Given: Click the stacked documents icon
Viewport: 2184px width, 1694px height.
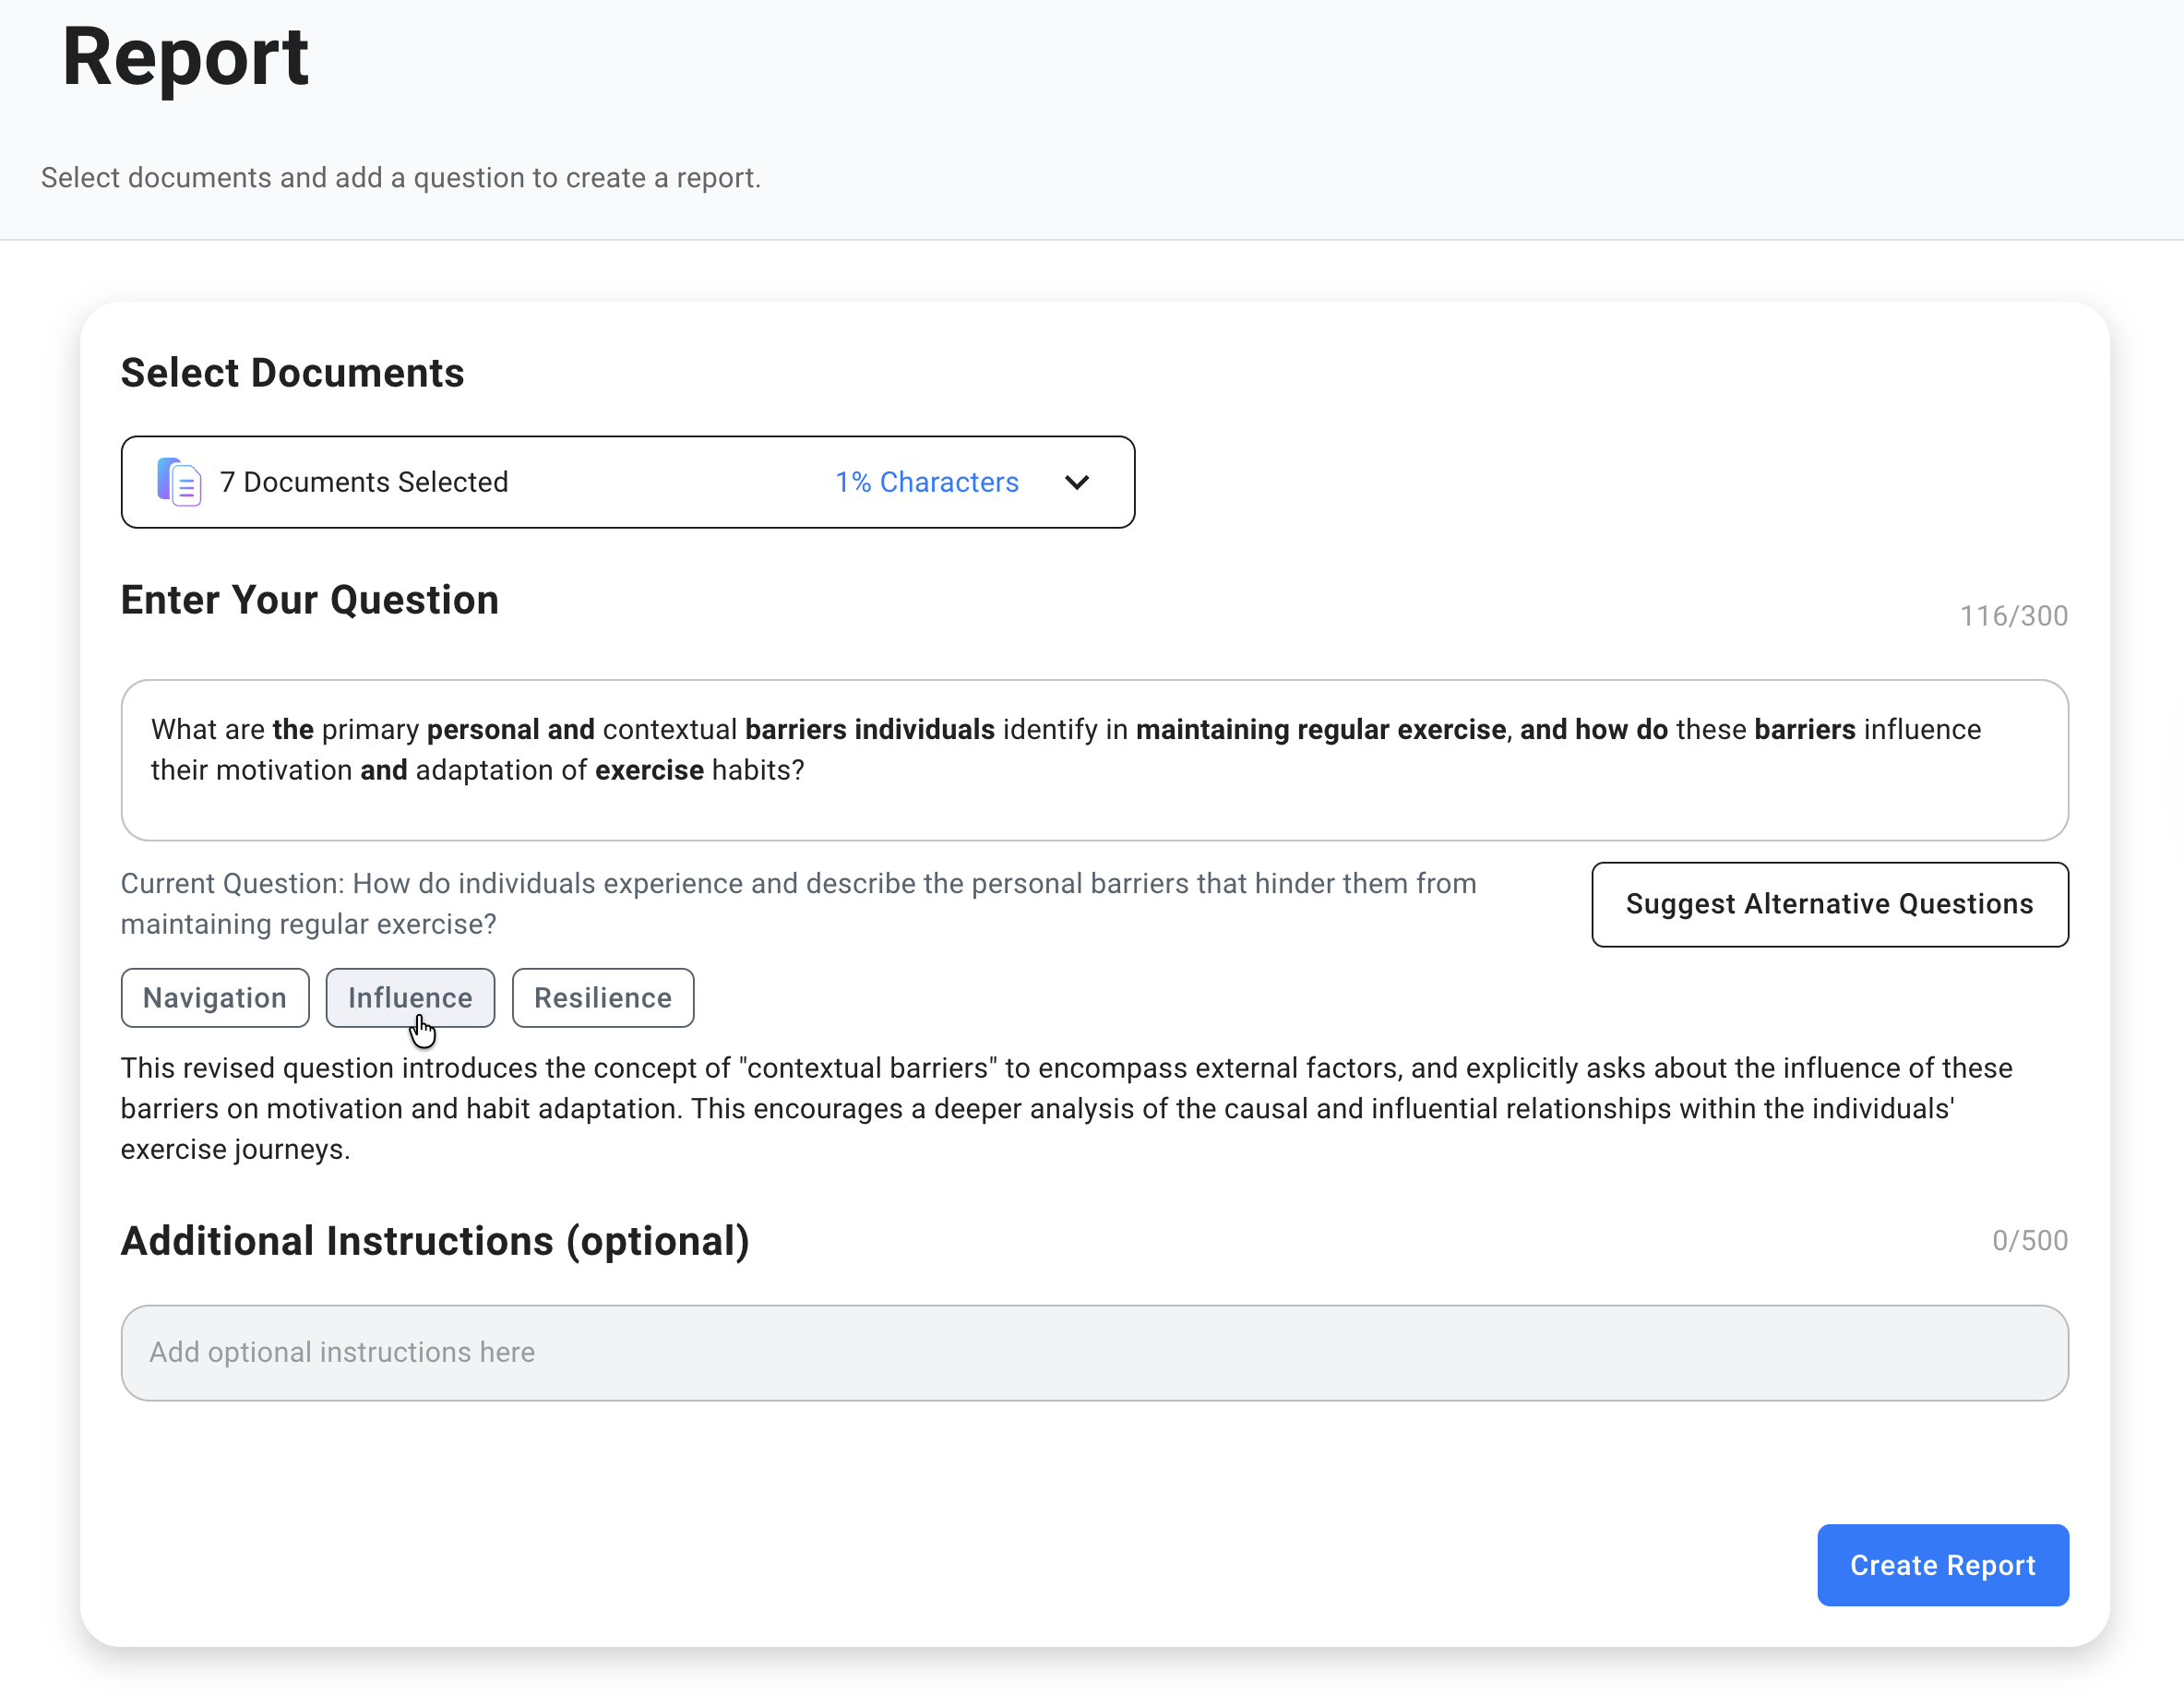Looking at the screenshot, I should 179,482.
